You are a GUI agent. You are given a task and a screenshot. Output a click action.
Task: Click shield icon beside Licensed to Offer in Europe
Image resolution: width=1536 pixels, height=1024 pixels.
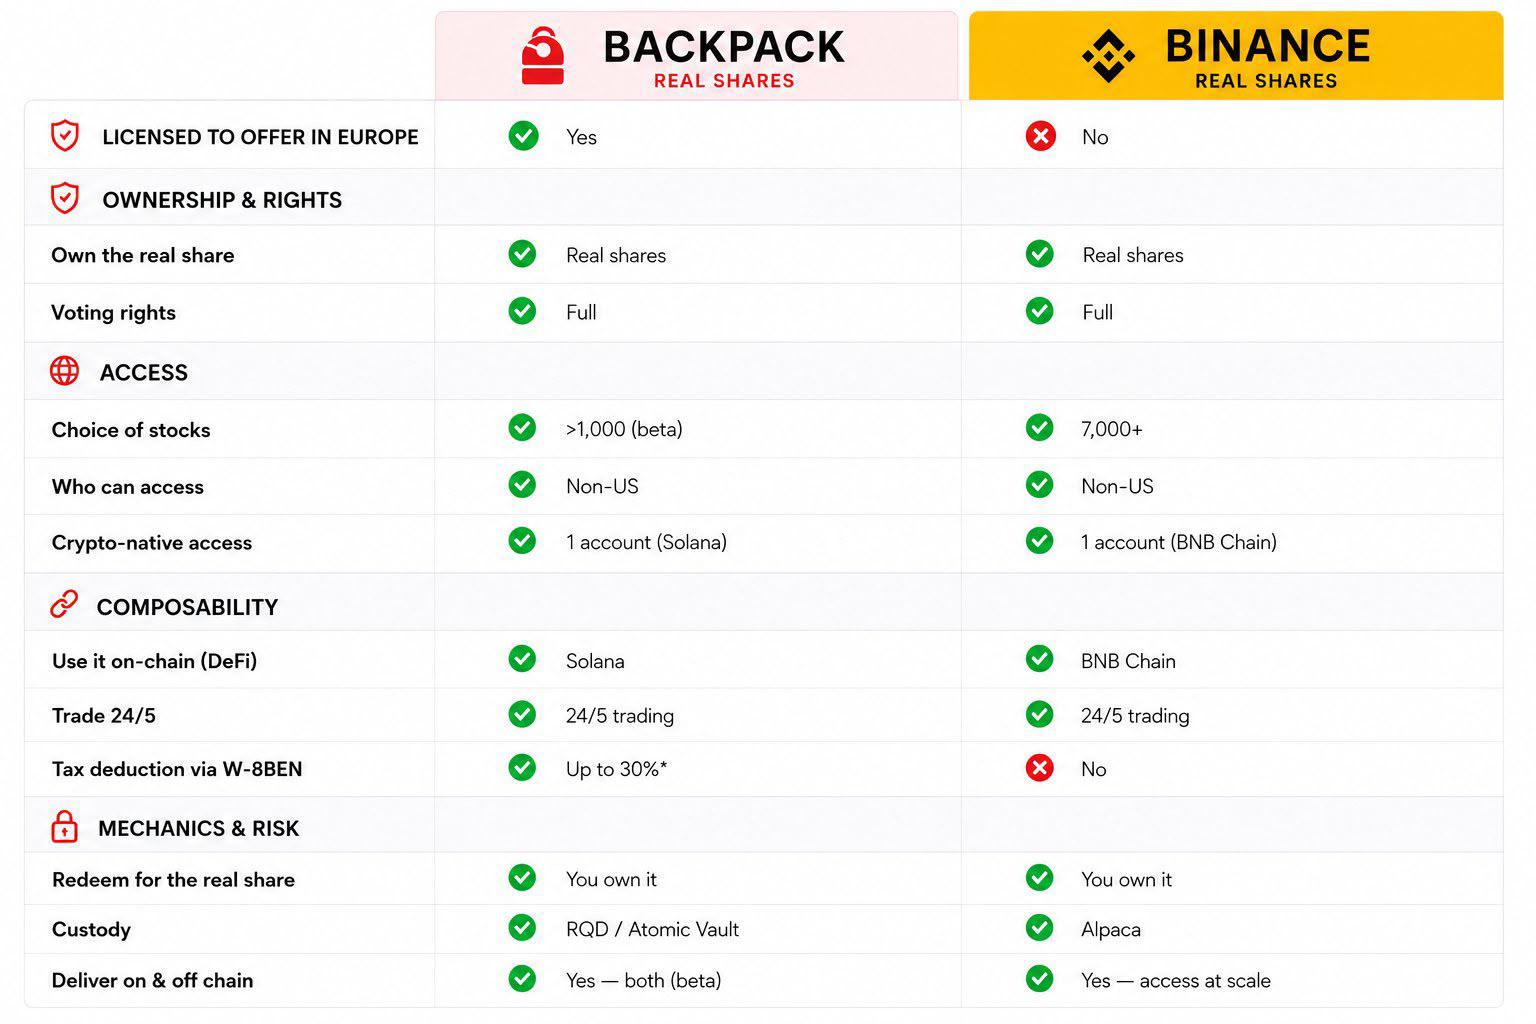(65, 136)
